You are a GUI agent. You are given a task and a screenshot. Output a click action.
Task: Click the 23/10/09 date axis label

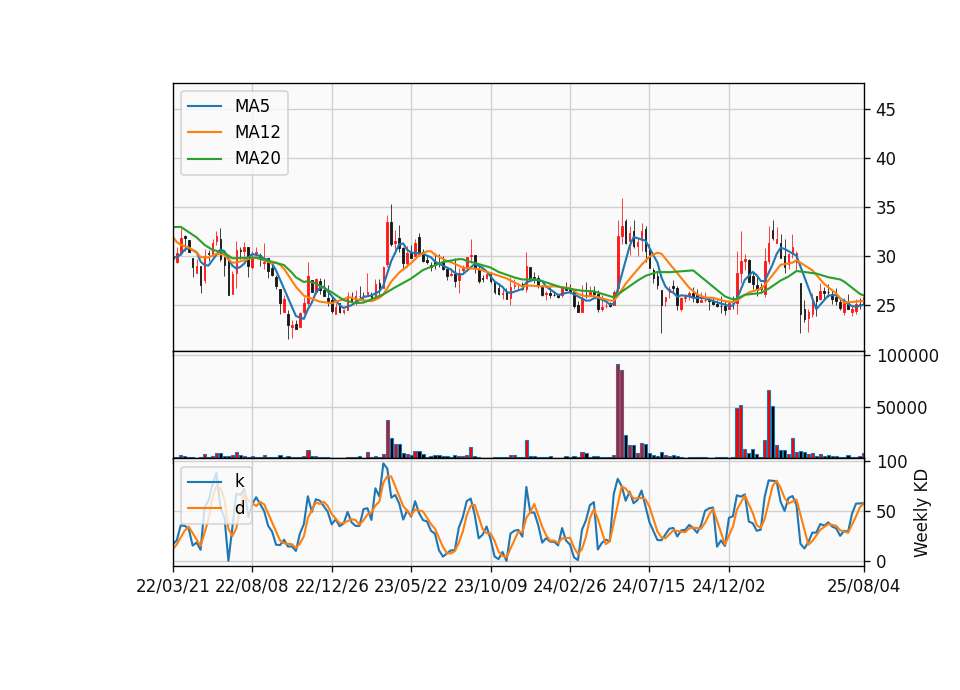coord(490,586)
